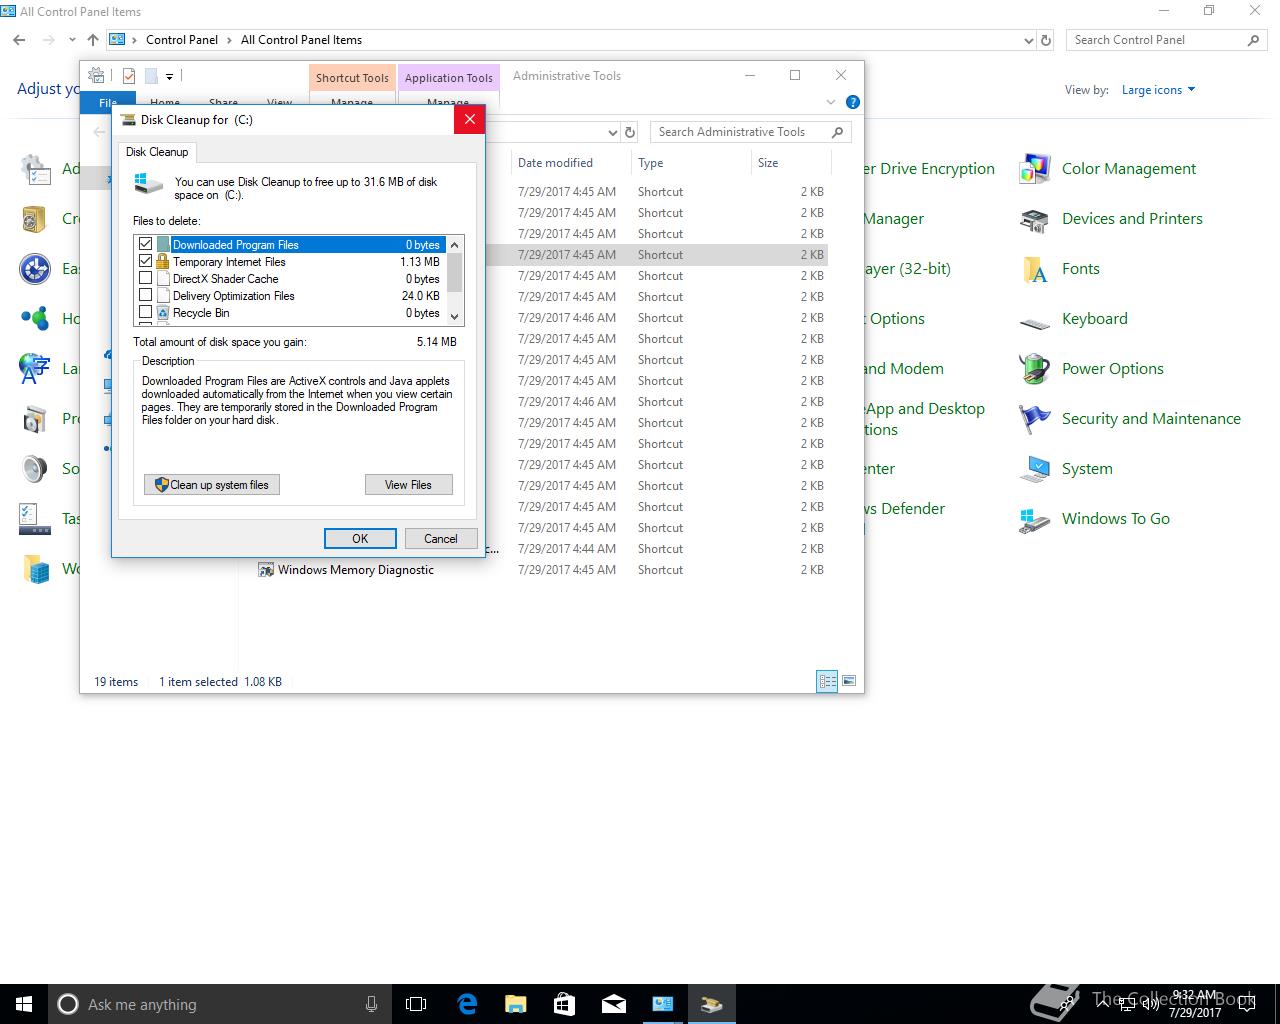Open the Windows Start menu
Screen dimensions: 1280x1024
(x=24, y=1004)
